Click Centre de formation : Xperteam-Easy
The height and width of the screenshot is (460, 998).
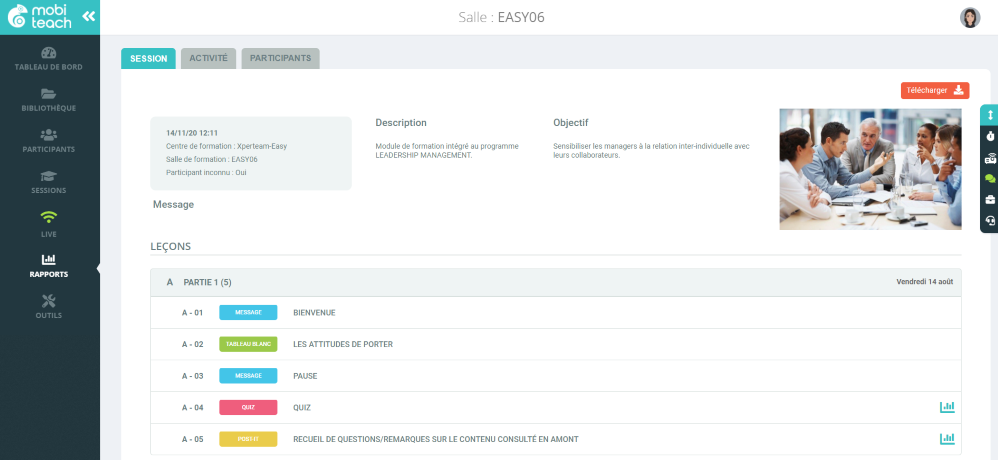[227, 146]
